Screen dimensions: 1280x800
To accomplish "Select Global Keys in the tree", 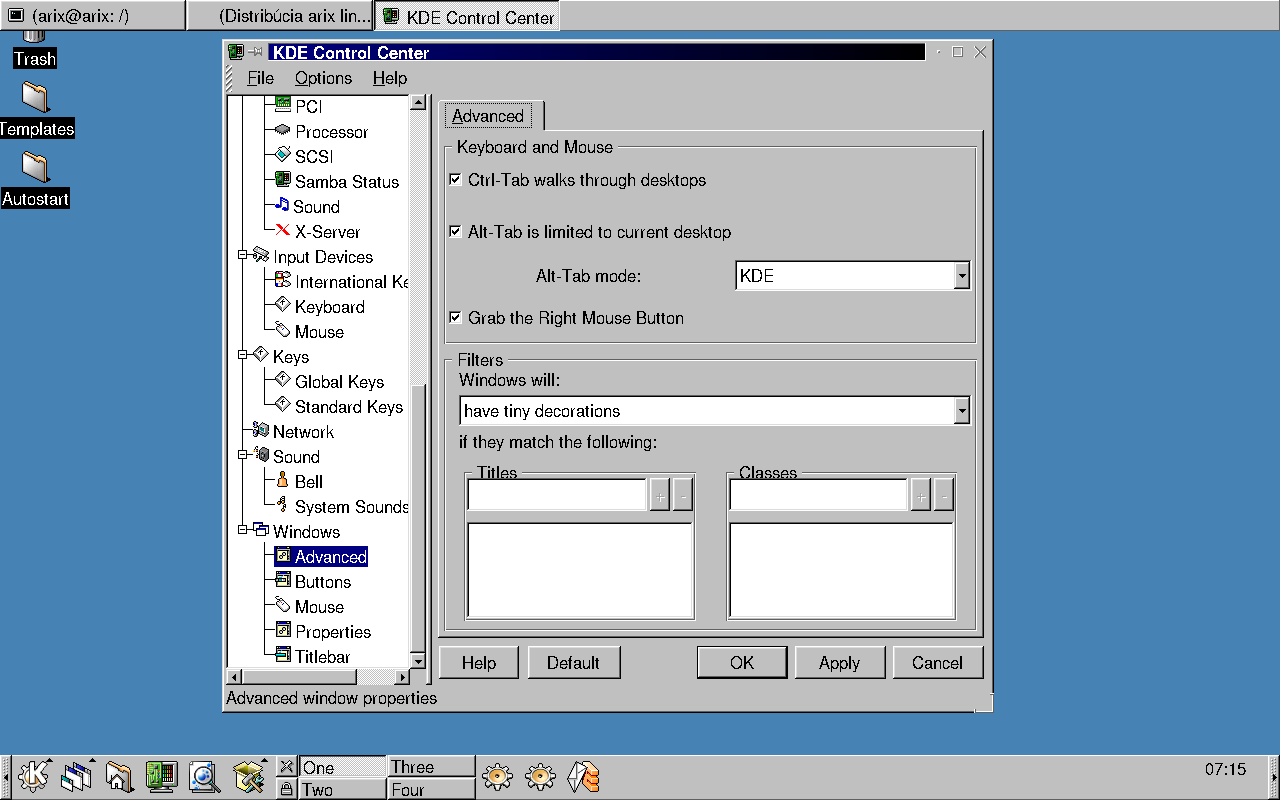I will coord(339,382).
